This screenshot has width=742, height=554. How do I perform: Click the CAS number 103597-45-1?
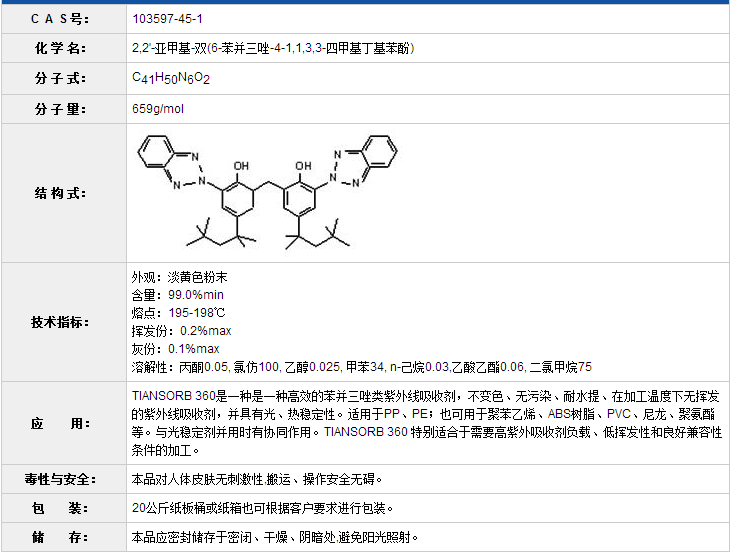[x=168, y=19]
